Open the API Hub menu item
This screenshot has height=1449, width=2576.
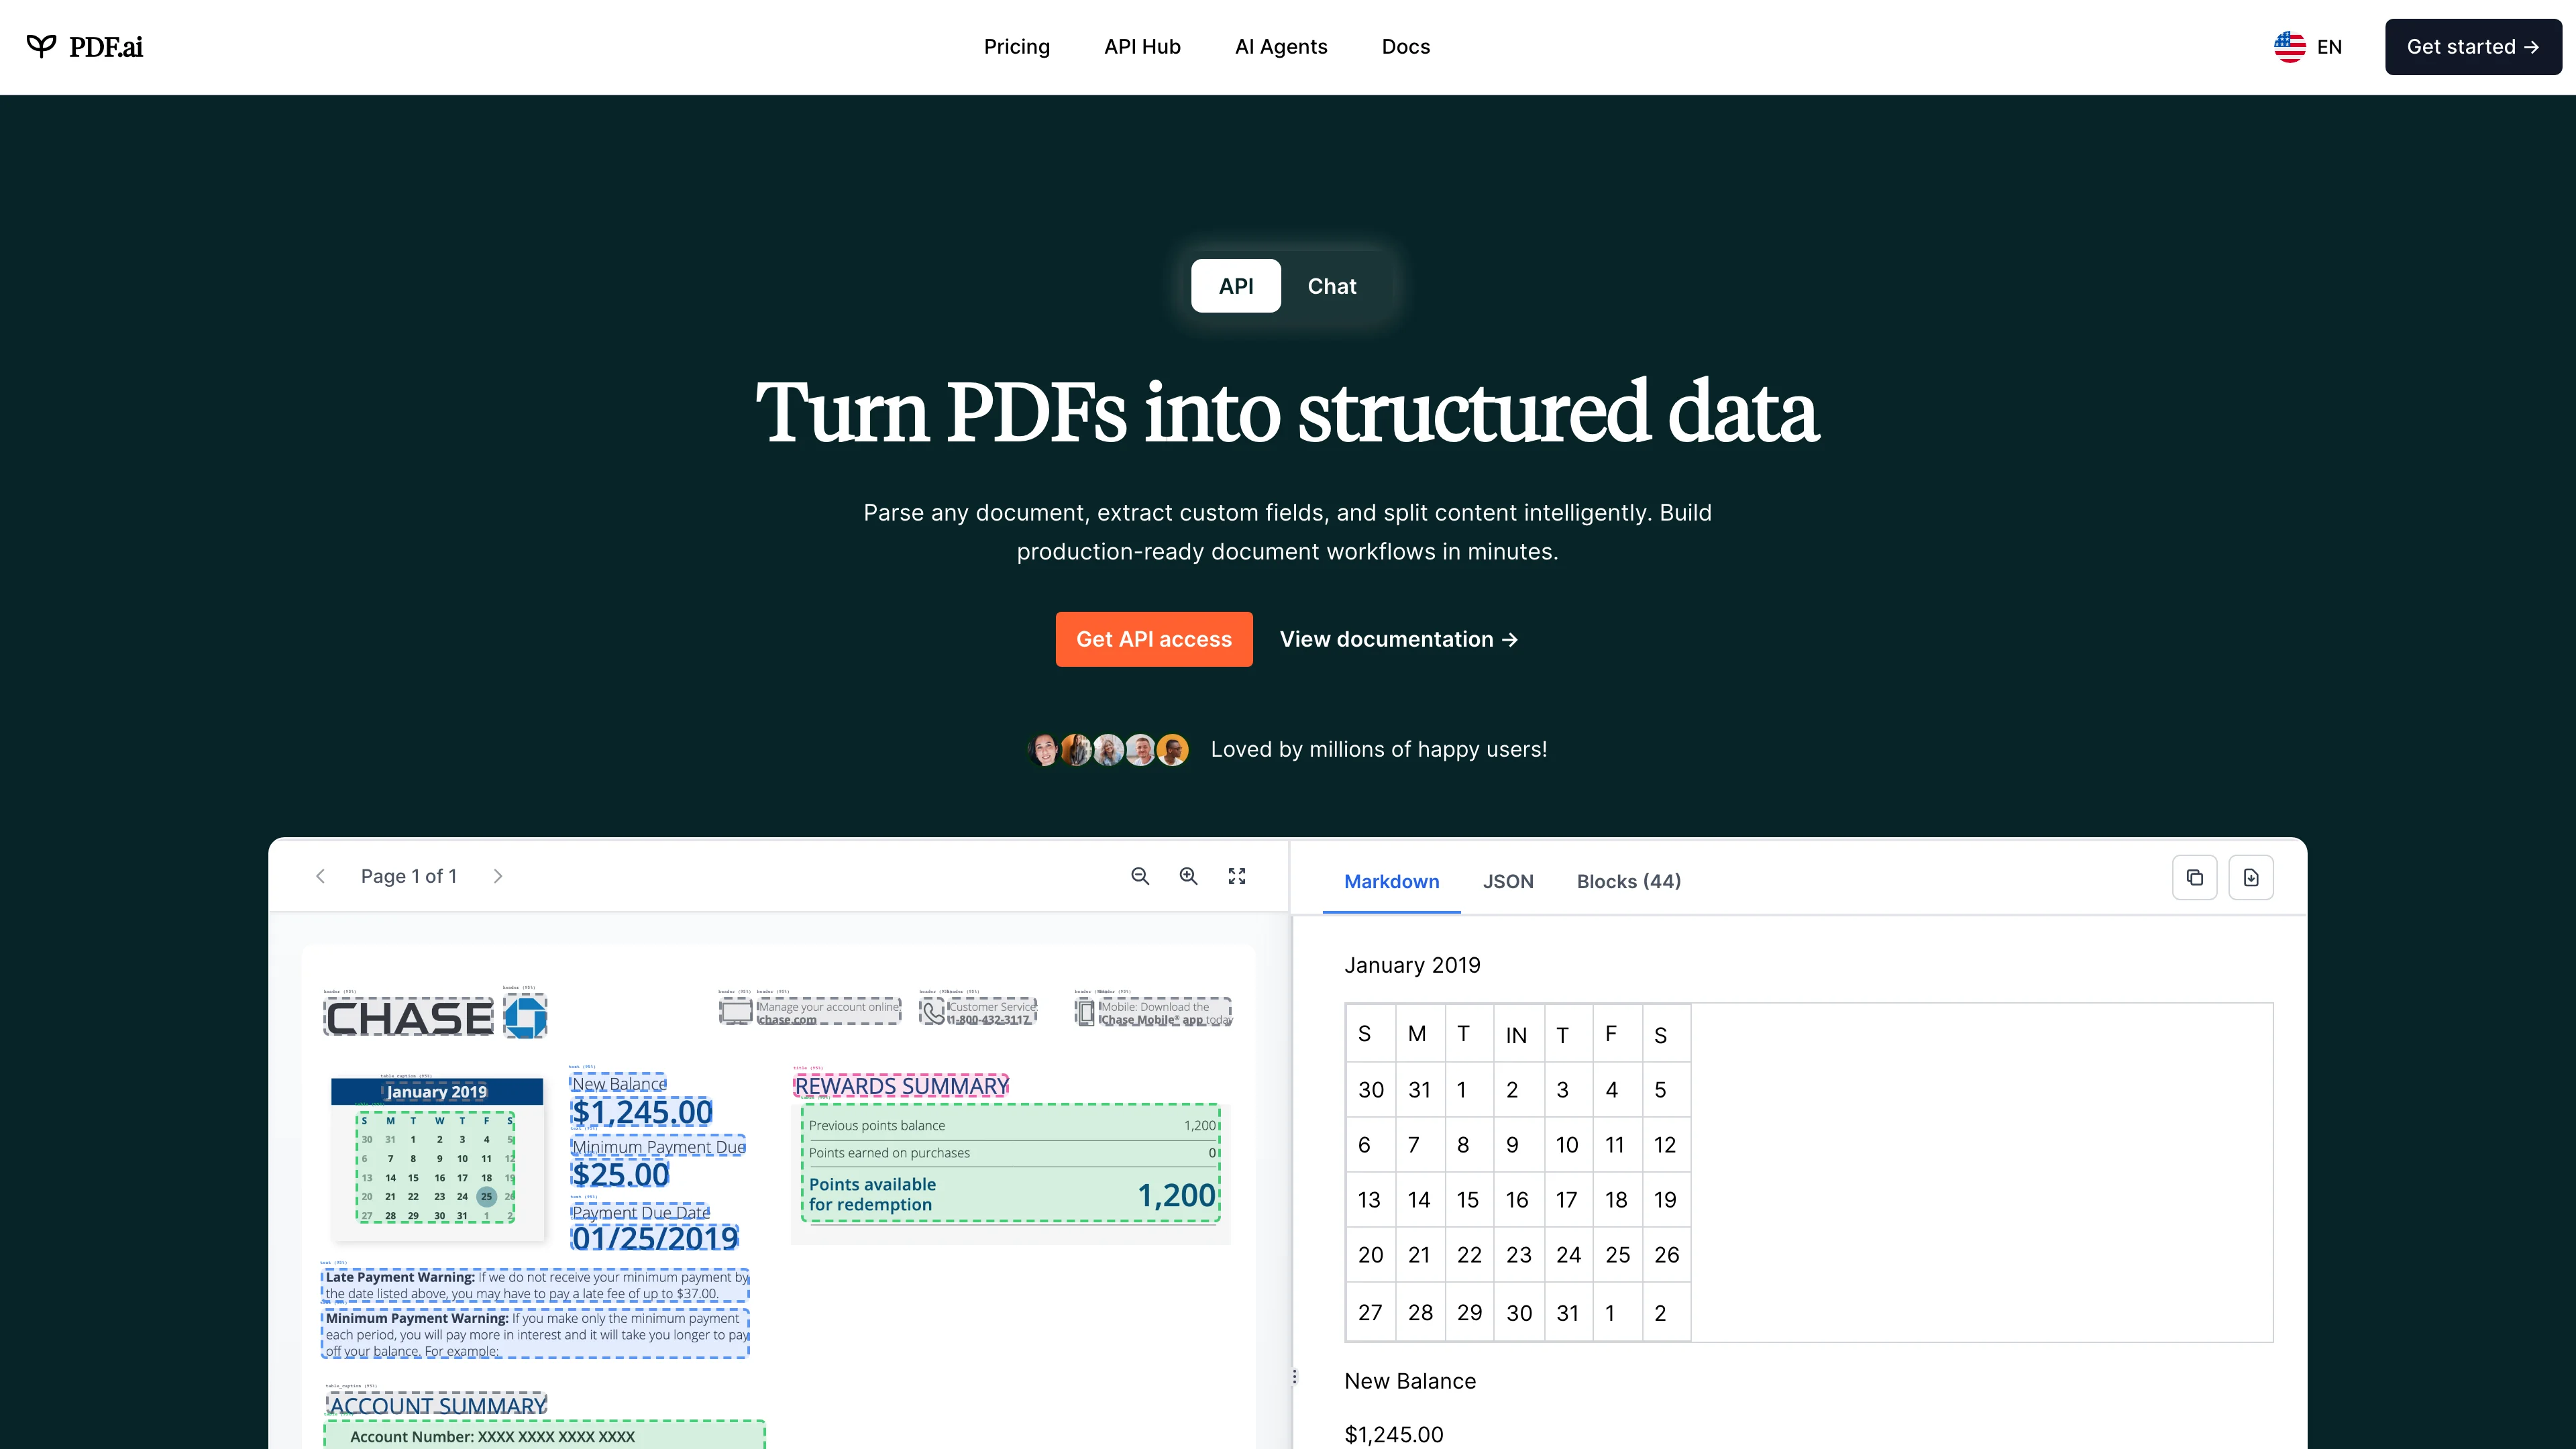pyautogui.click(x=1142, y=47)
